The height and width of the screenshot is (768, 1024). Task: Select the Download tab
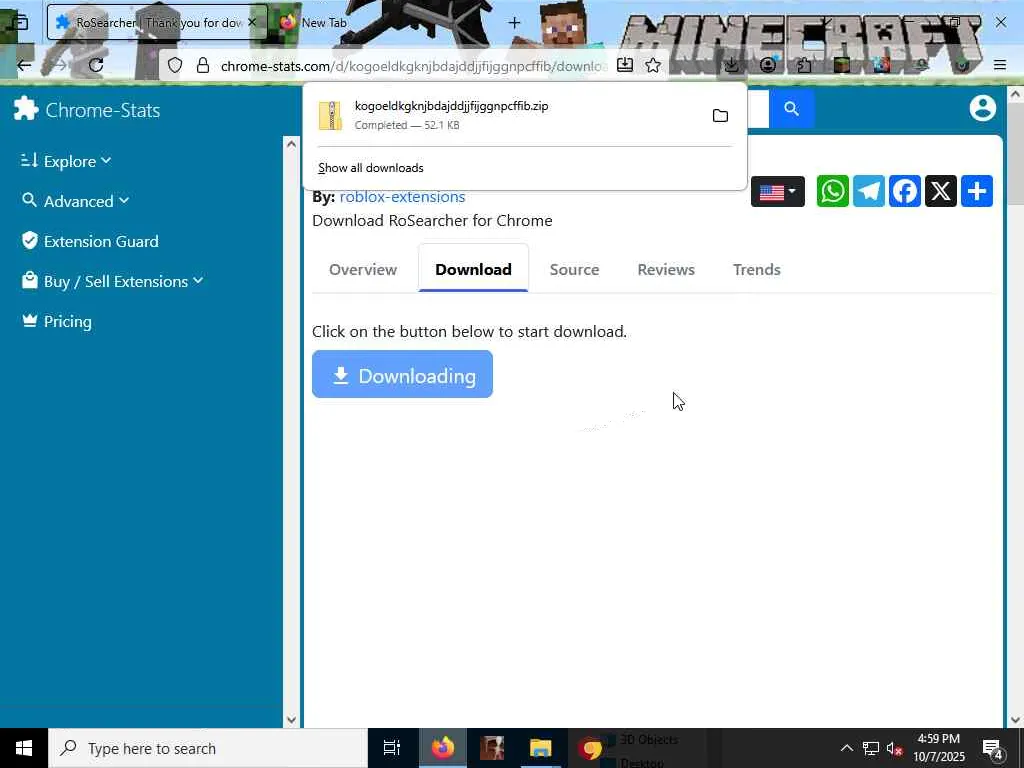(x=473, y=270)
